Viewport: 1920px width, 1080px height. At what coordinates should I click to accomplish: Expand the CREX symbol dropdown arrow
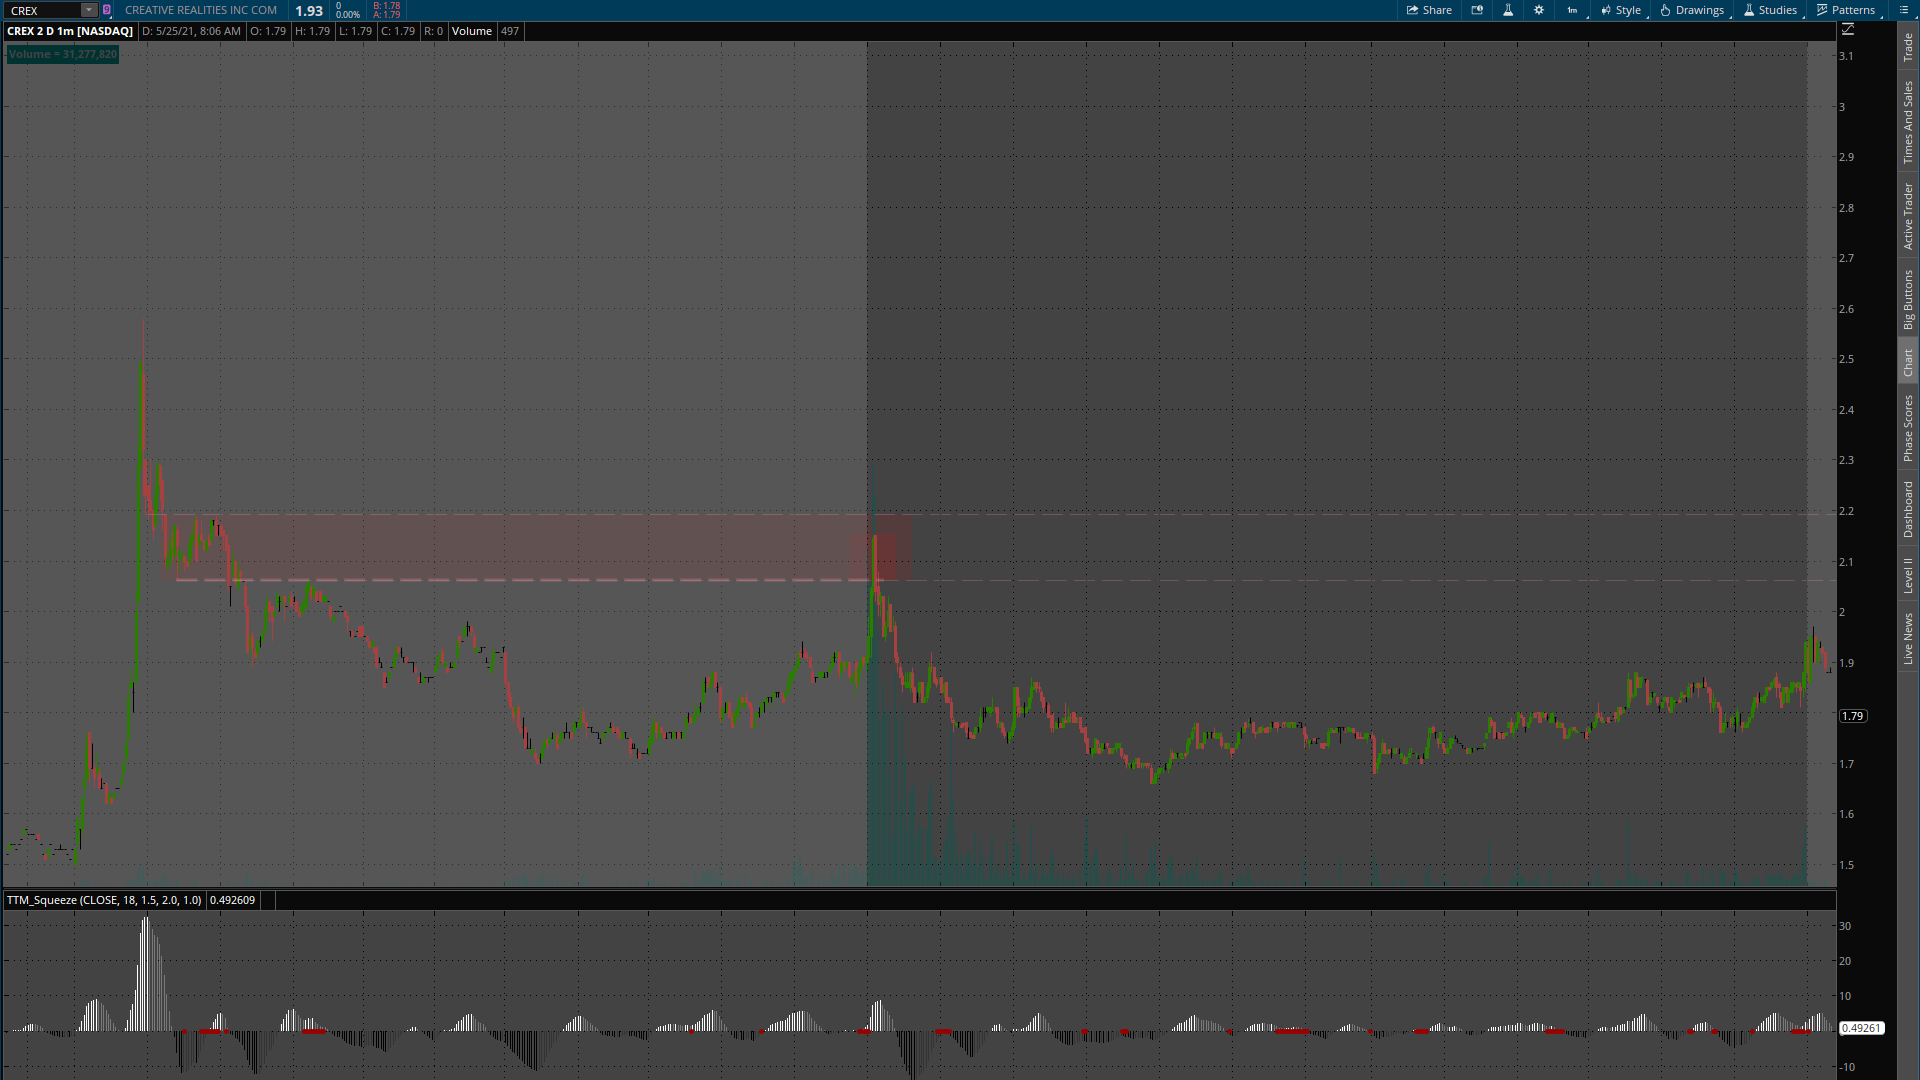(88, 10)
